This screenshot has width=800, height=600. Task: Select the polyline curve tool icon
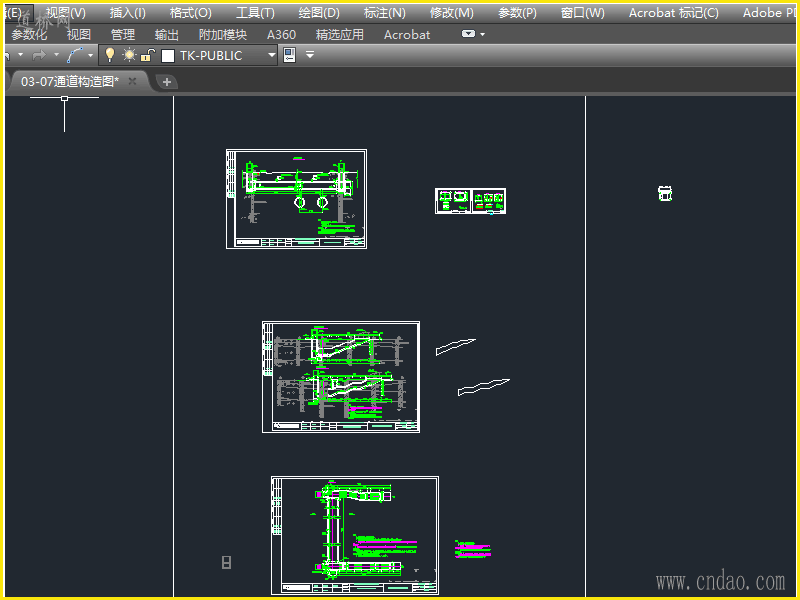(75, 55)
